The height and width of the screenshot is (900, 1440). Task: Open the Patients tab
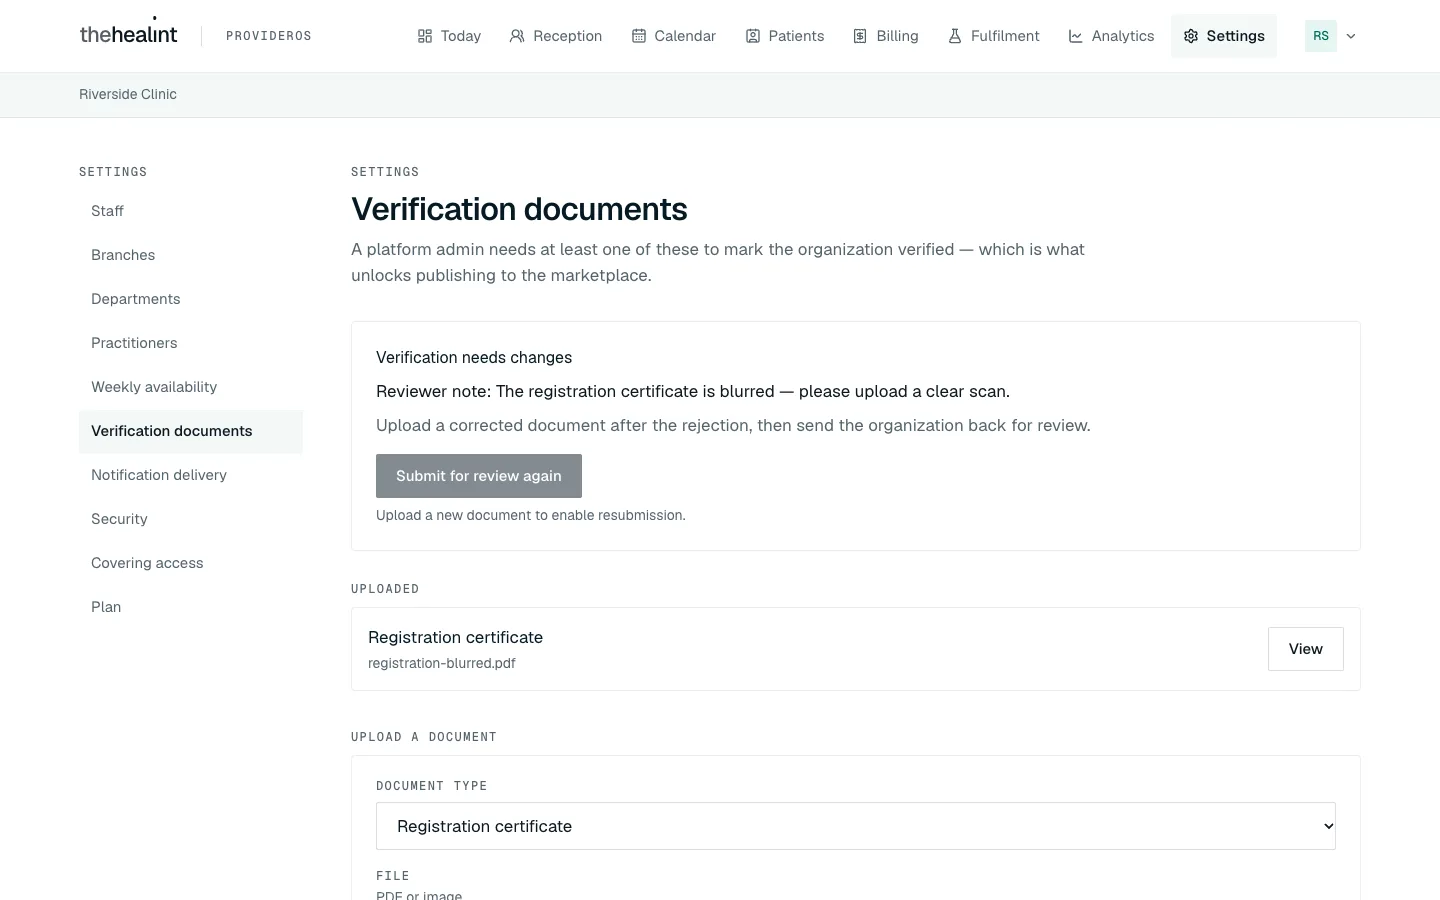pos(785,36)
